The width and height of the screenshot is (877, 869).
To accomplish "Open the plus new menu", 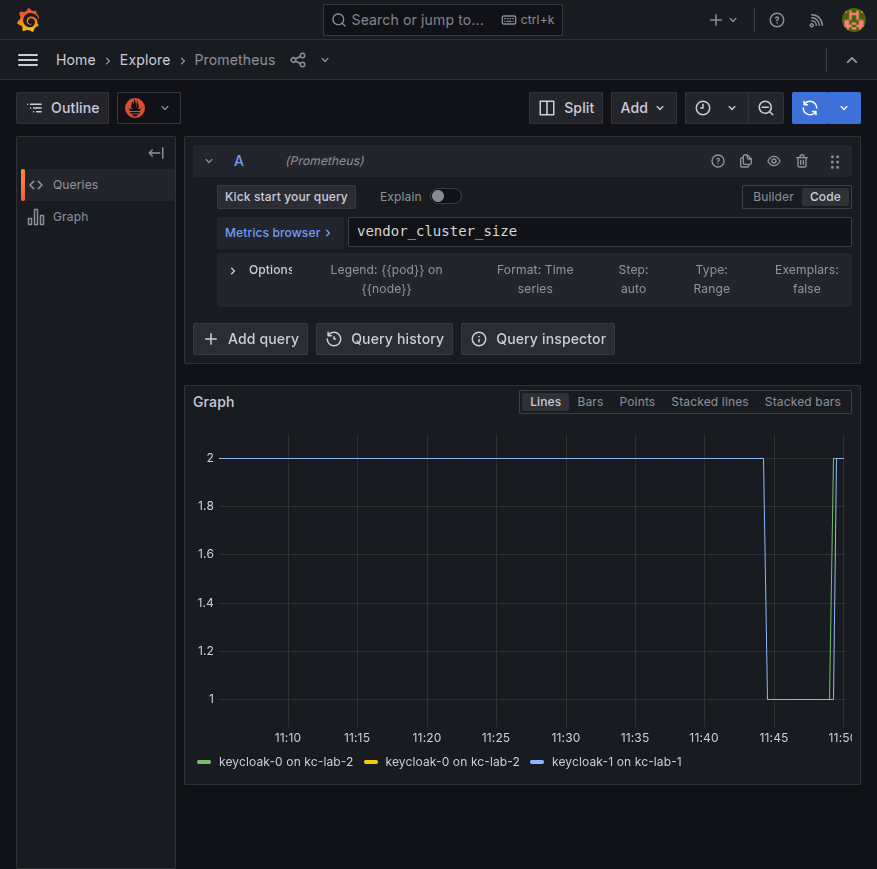I will click(x=723, y=20).
